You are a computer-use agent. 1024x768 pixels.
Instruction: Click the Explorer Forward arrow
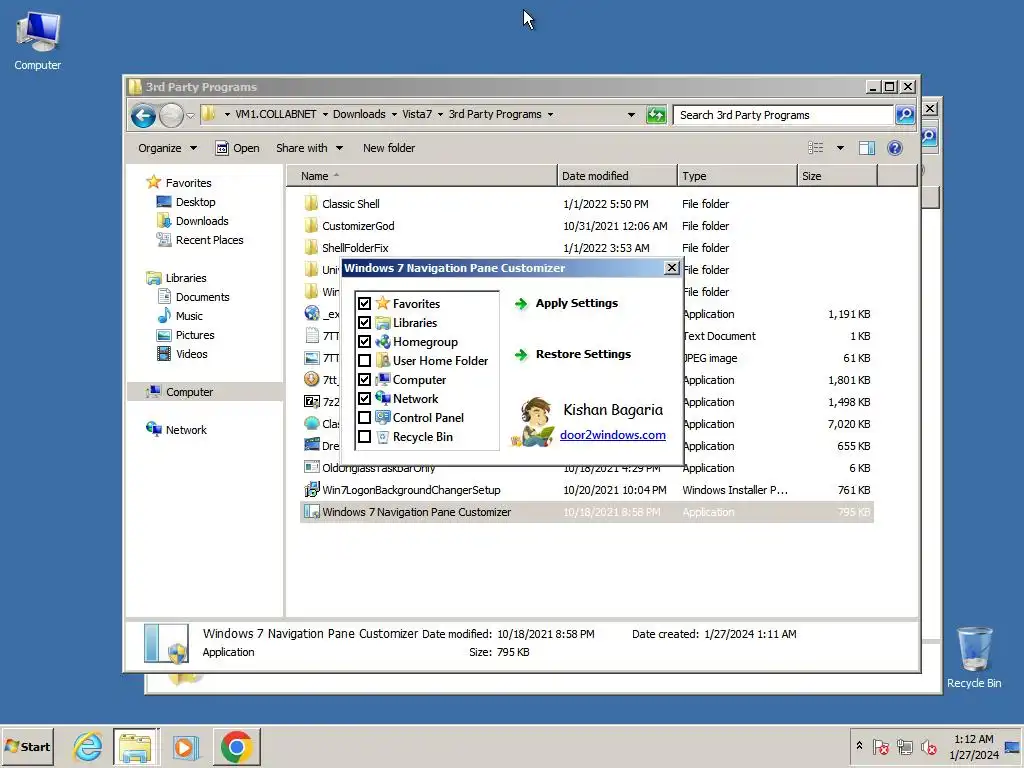(x=171, y=116)
